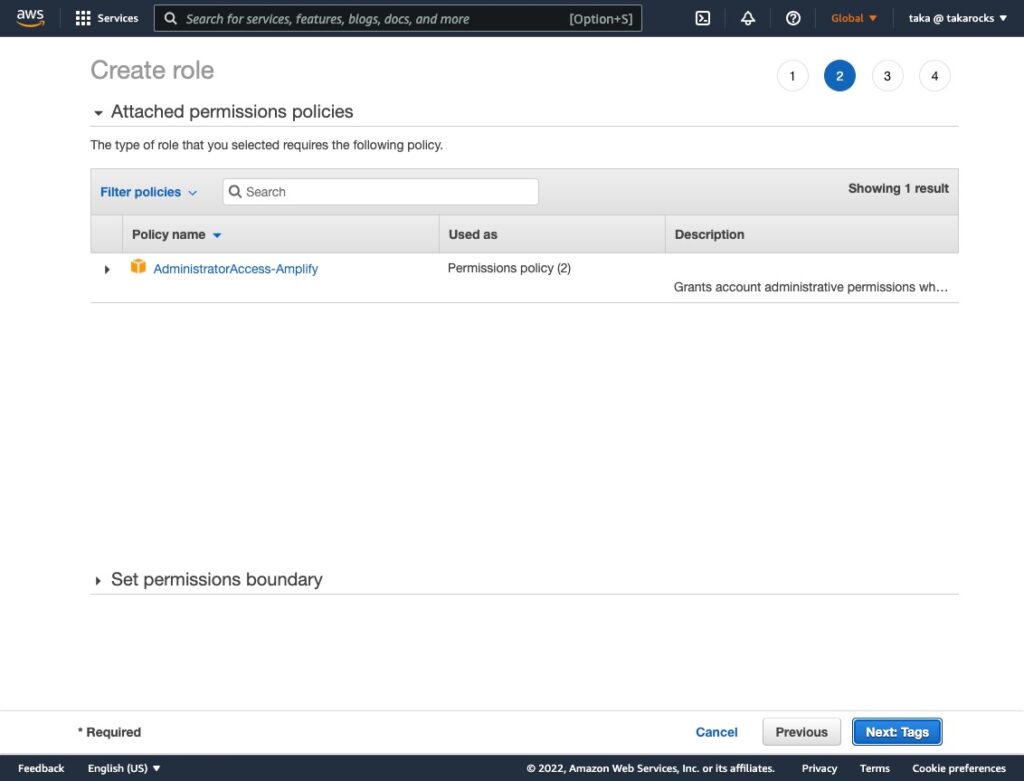Open the notifications bell
The width and height of the screenshot is (1024, 781).
click(x=748, y=18)
